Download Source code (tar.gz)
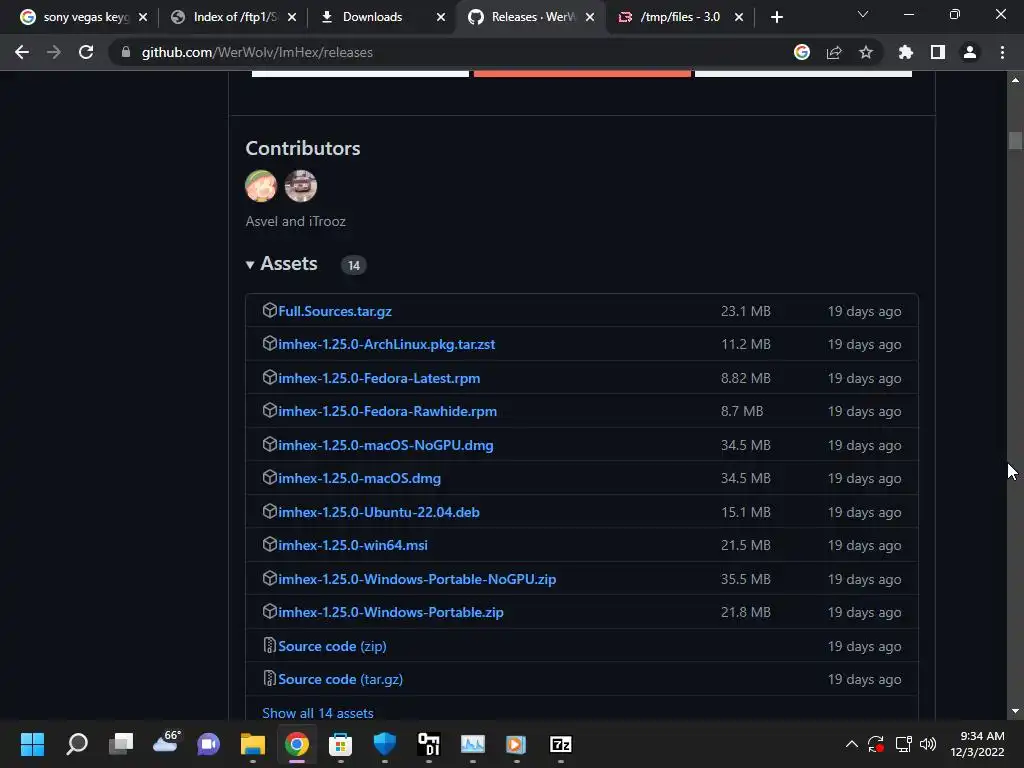Screen dimensions: 1024x768 [x=340, y=679]
